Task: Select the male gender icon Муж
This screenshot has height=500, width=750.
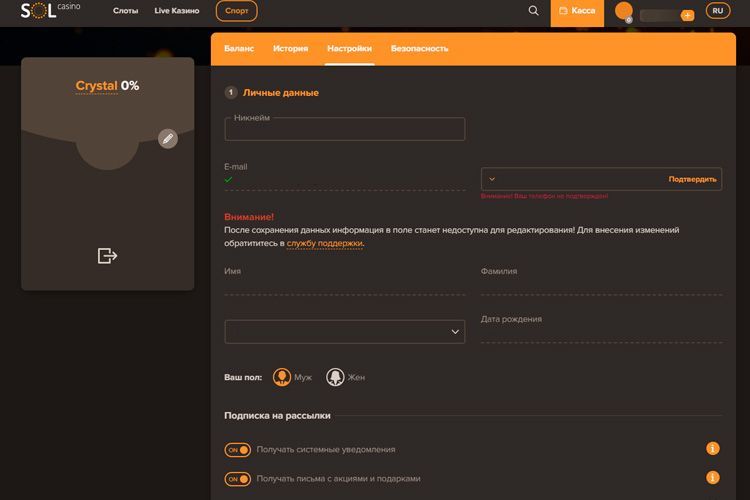Action: pos(282,377)
